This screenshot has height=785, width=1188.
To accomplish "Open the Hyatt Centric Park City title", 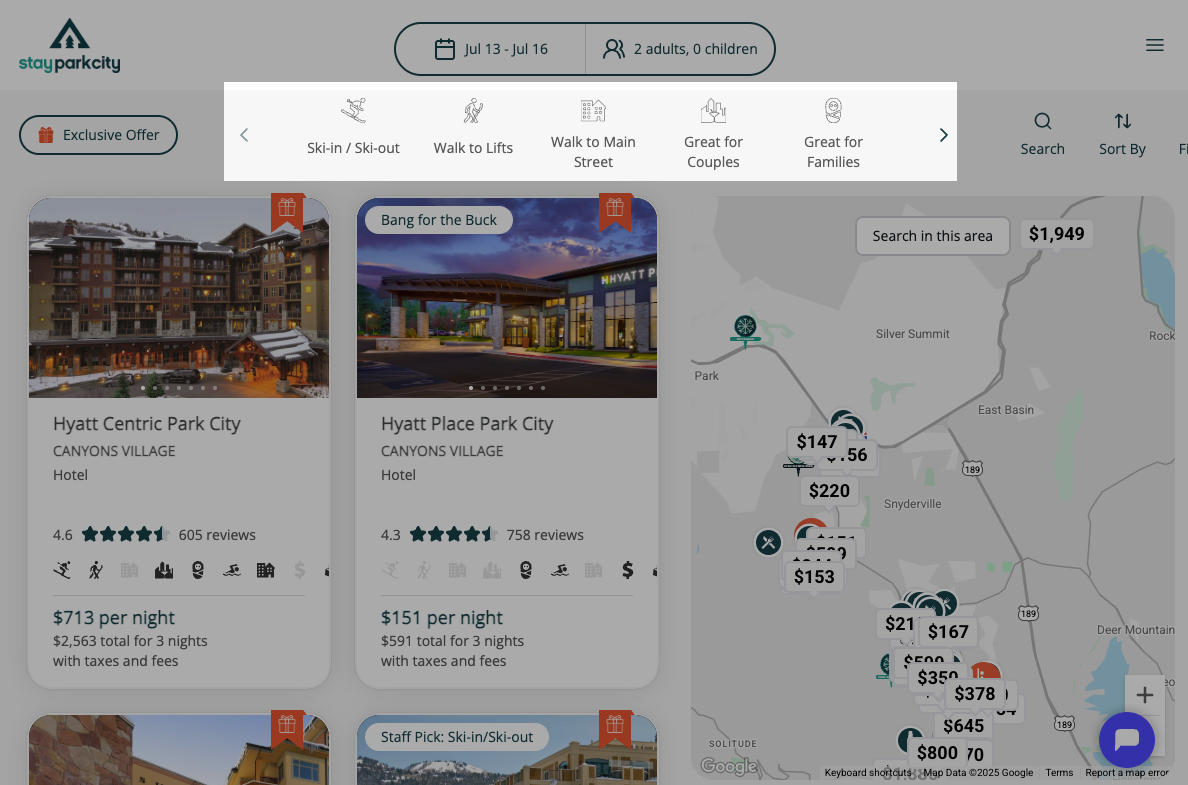I will click(147, 424).
